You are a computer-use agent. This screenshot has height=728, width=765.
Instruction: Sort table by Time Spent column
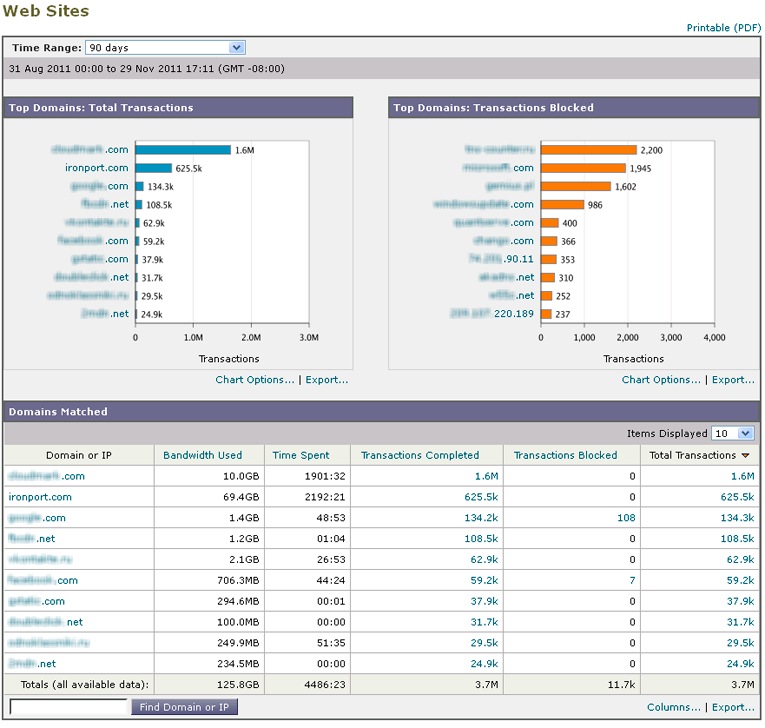coord(301,455)
